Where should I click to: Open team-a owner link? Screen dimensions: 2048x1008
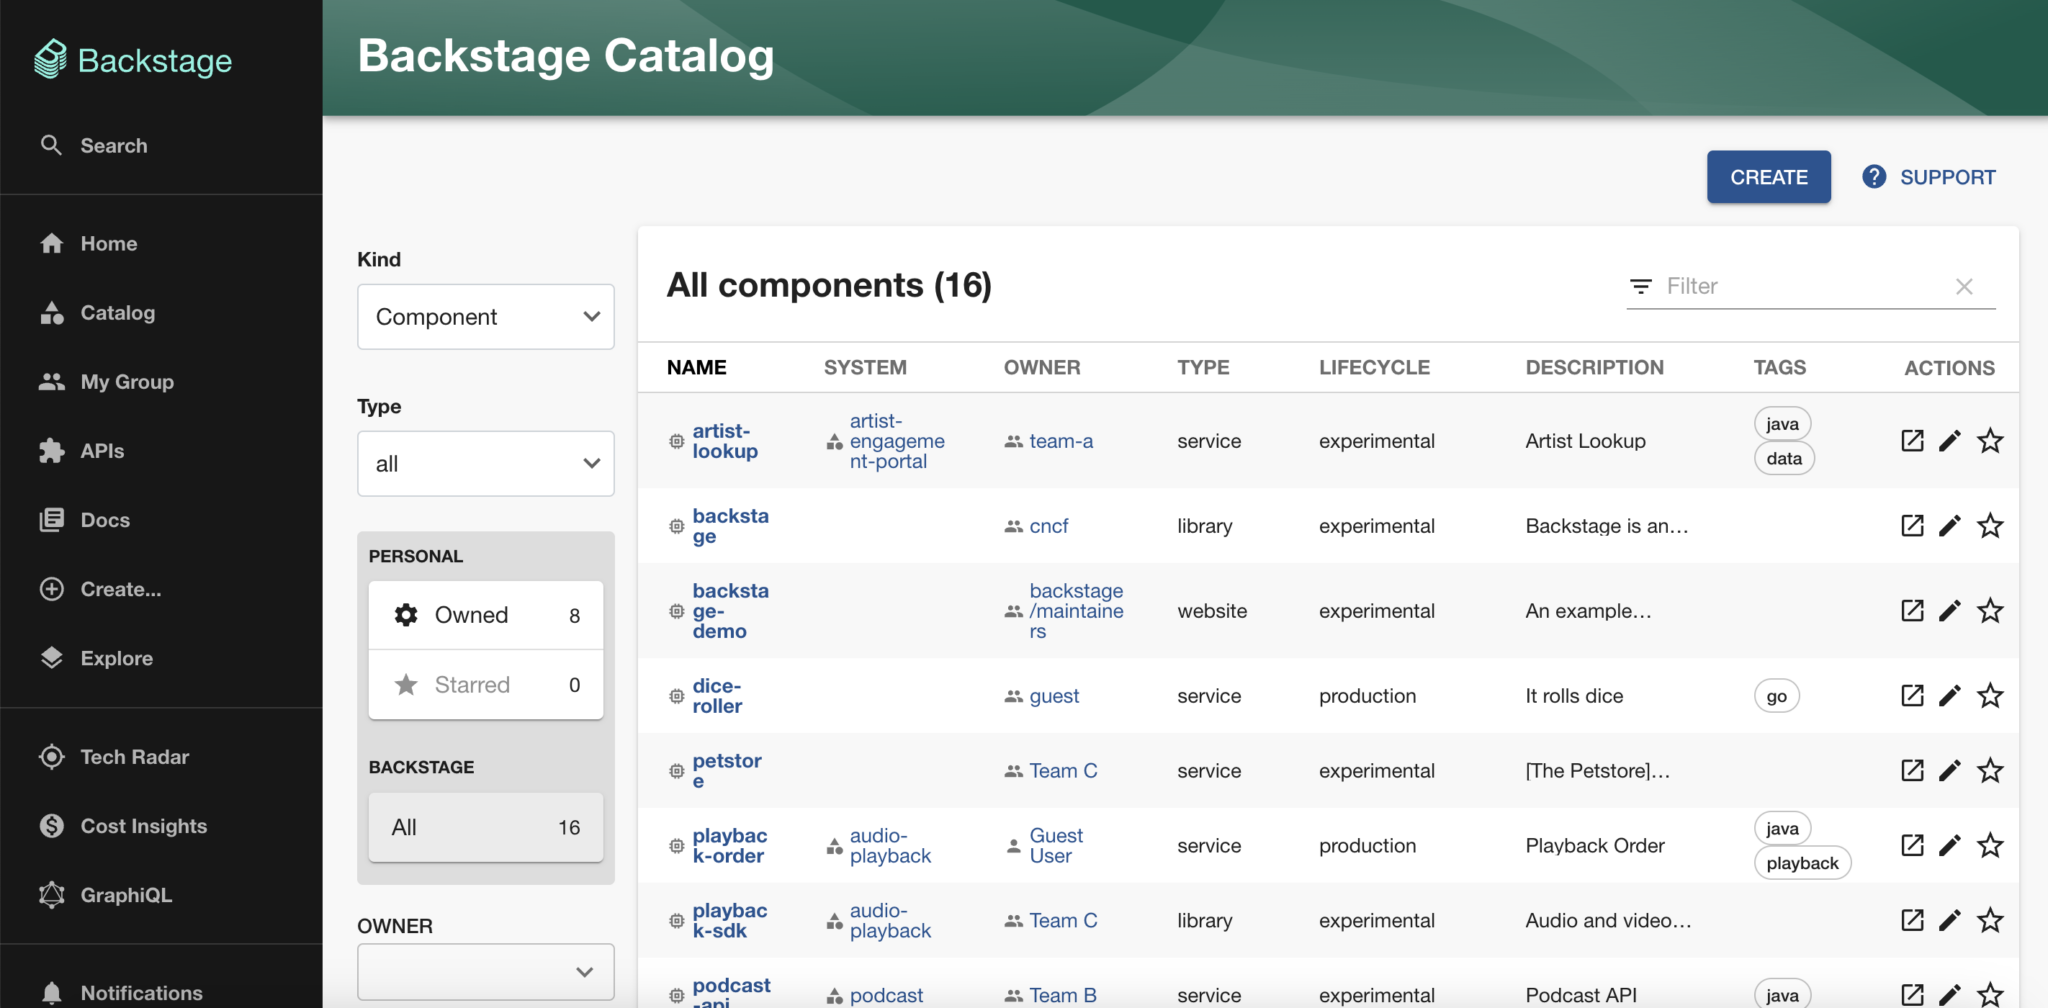[1061, 441]
